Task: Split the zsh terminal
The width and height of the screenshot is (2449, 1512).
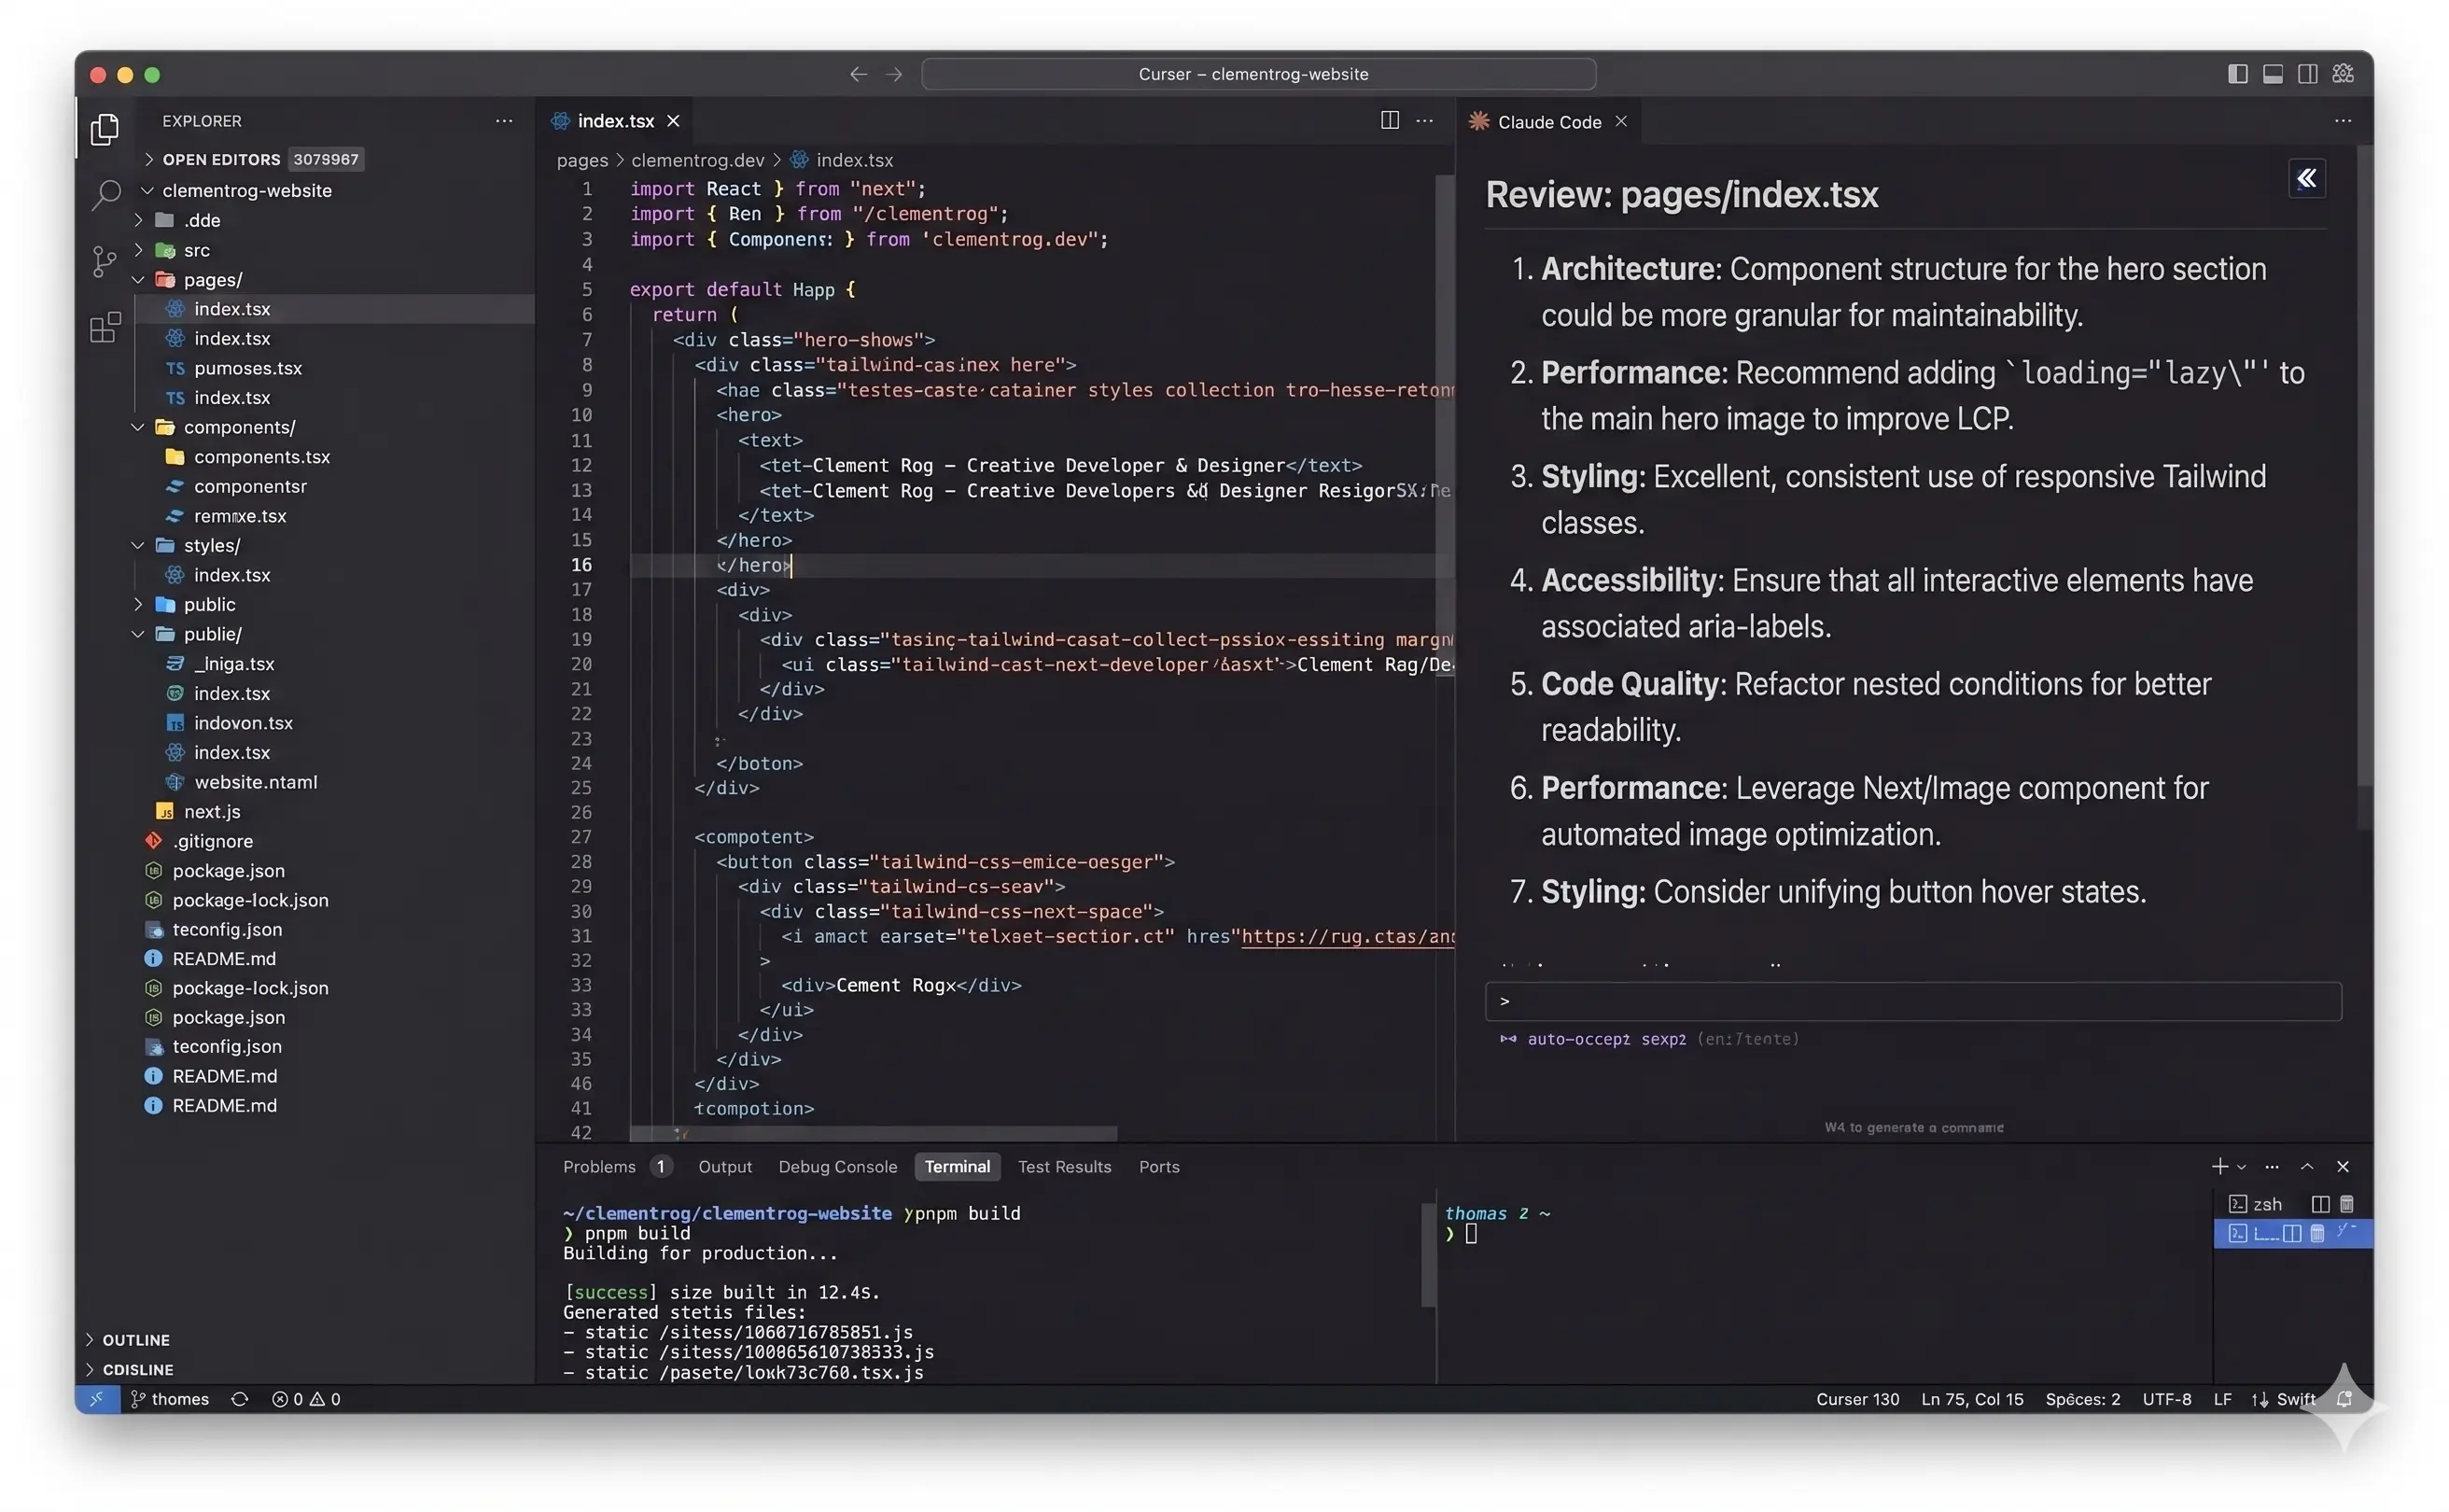Action: (2320, 1204)
